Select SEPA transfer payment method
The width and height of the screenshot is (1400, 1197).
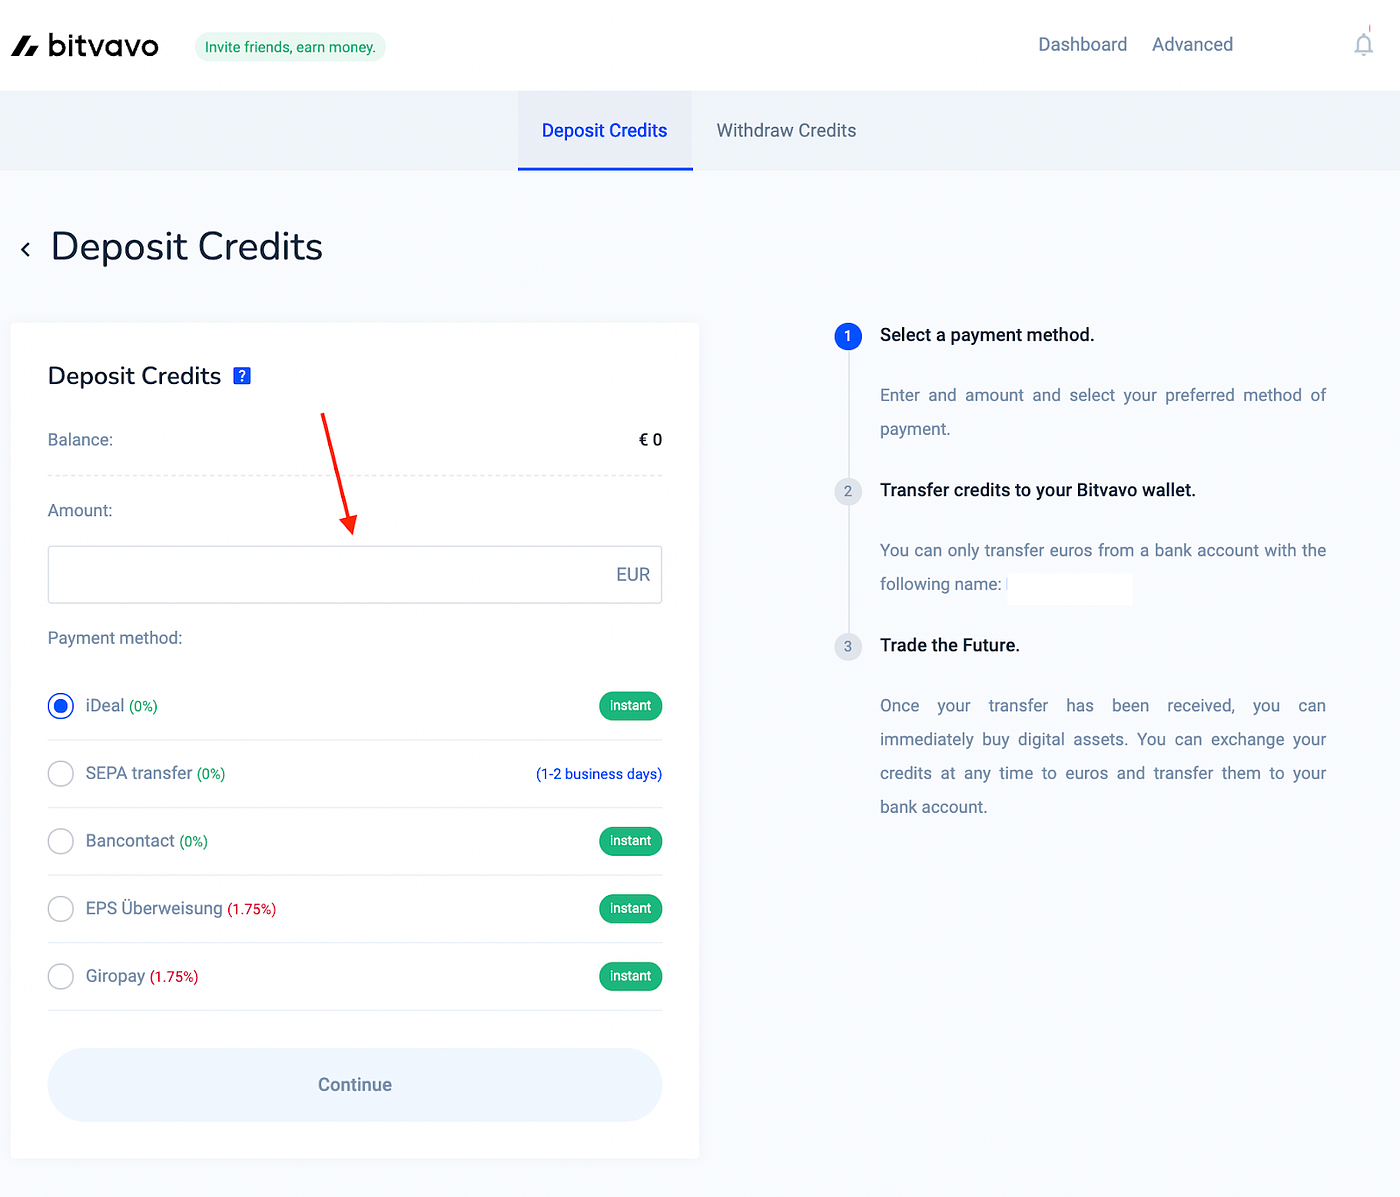(60, 773)
